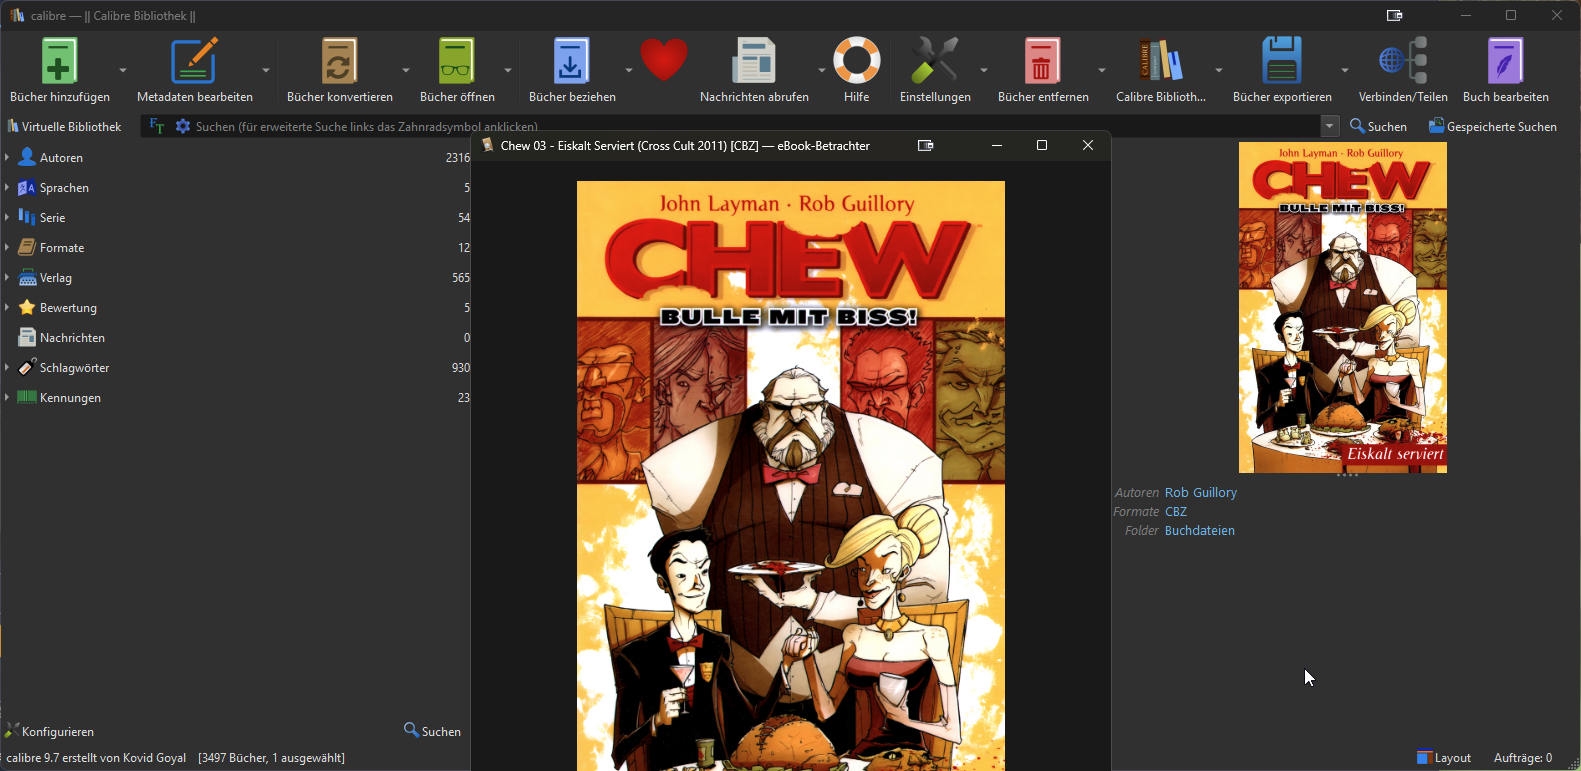Select the Bewertung row in the tag browser
This screenshot has height=771, width=1581.
236,307
